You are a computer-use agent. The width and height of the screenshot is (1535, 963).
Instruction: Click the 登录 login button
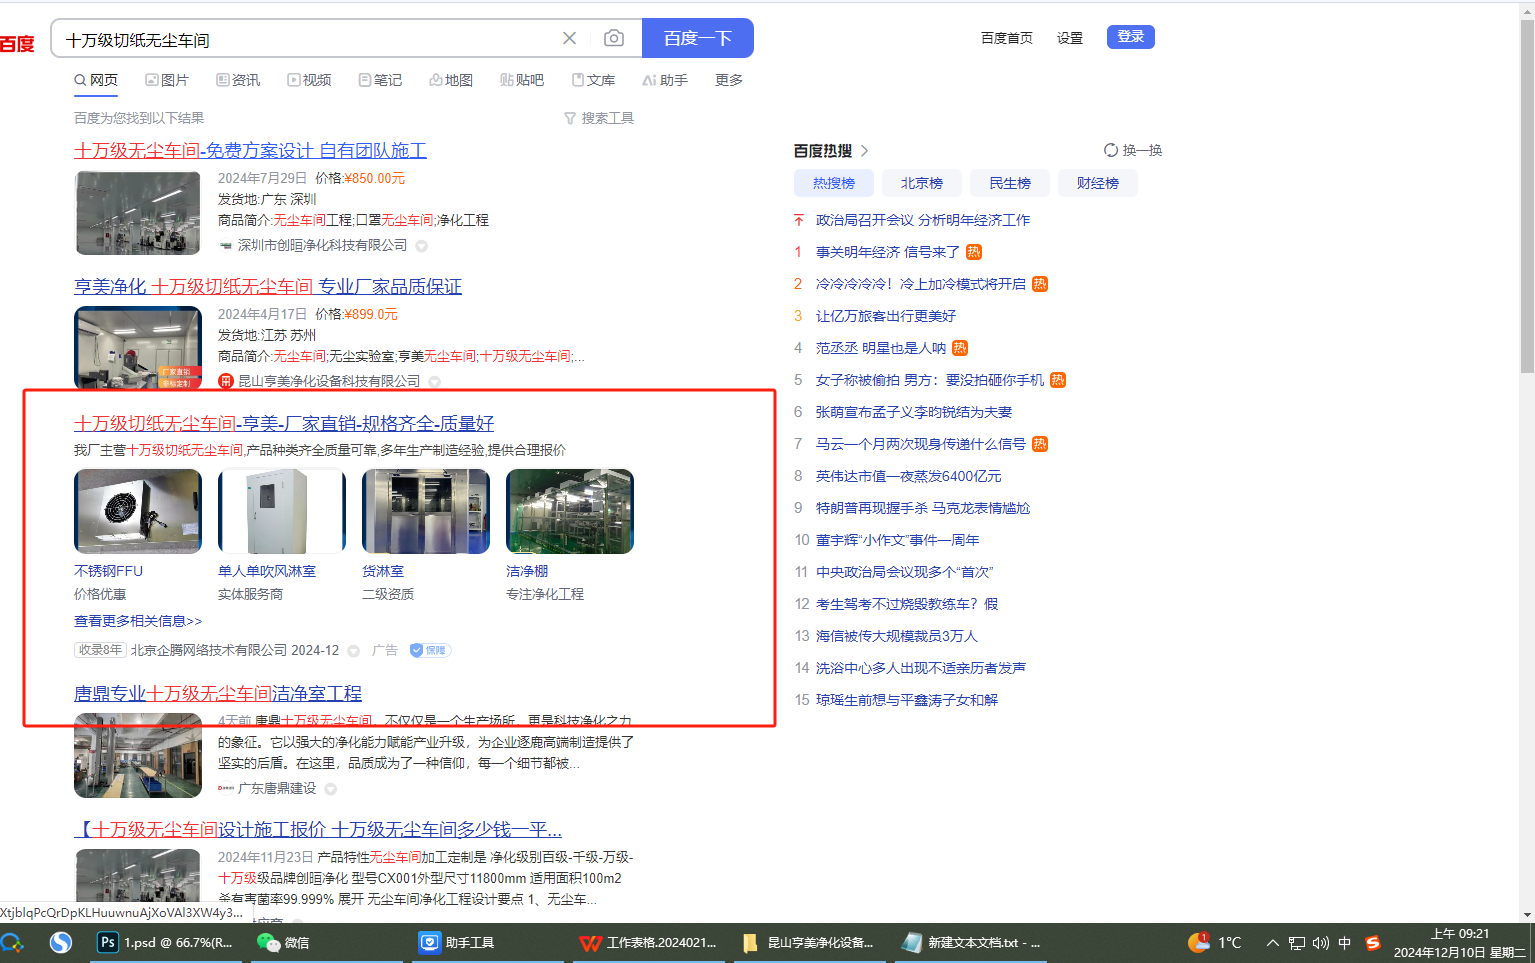point(1130,37)
